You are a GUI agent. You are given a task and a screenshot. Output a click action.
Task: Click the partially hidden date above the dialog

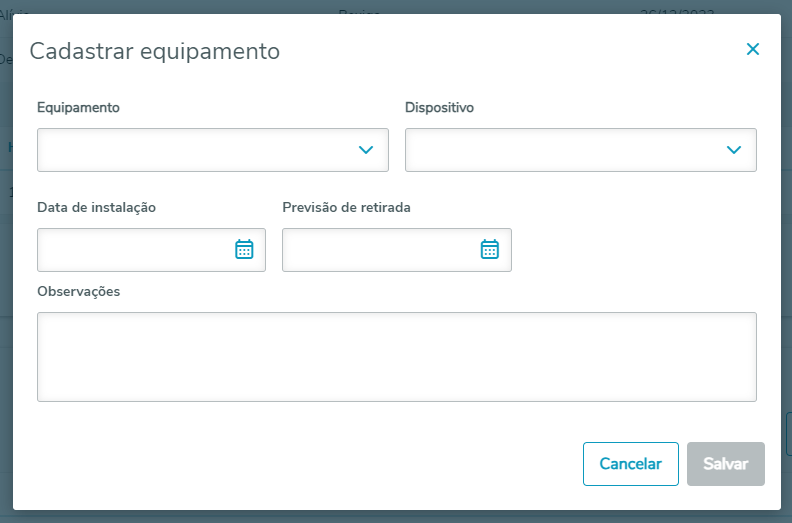pos(680,8)
